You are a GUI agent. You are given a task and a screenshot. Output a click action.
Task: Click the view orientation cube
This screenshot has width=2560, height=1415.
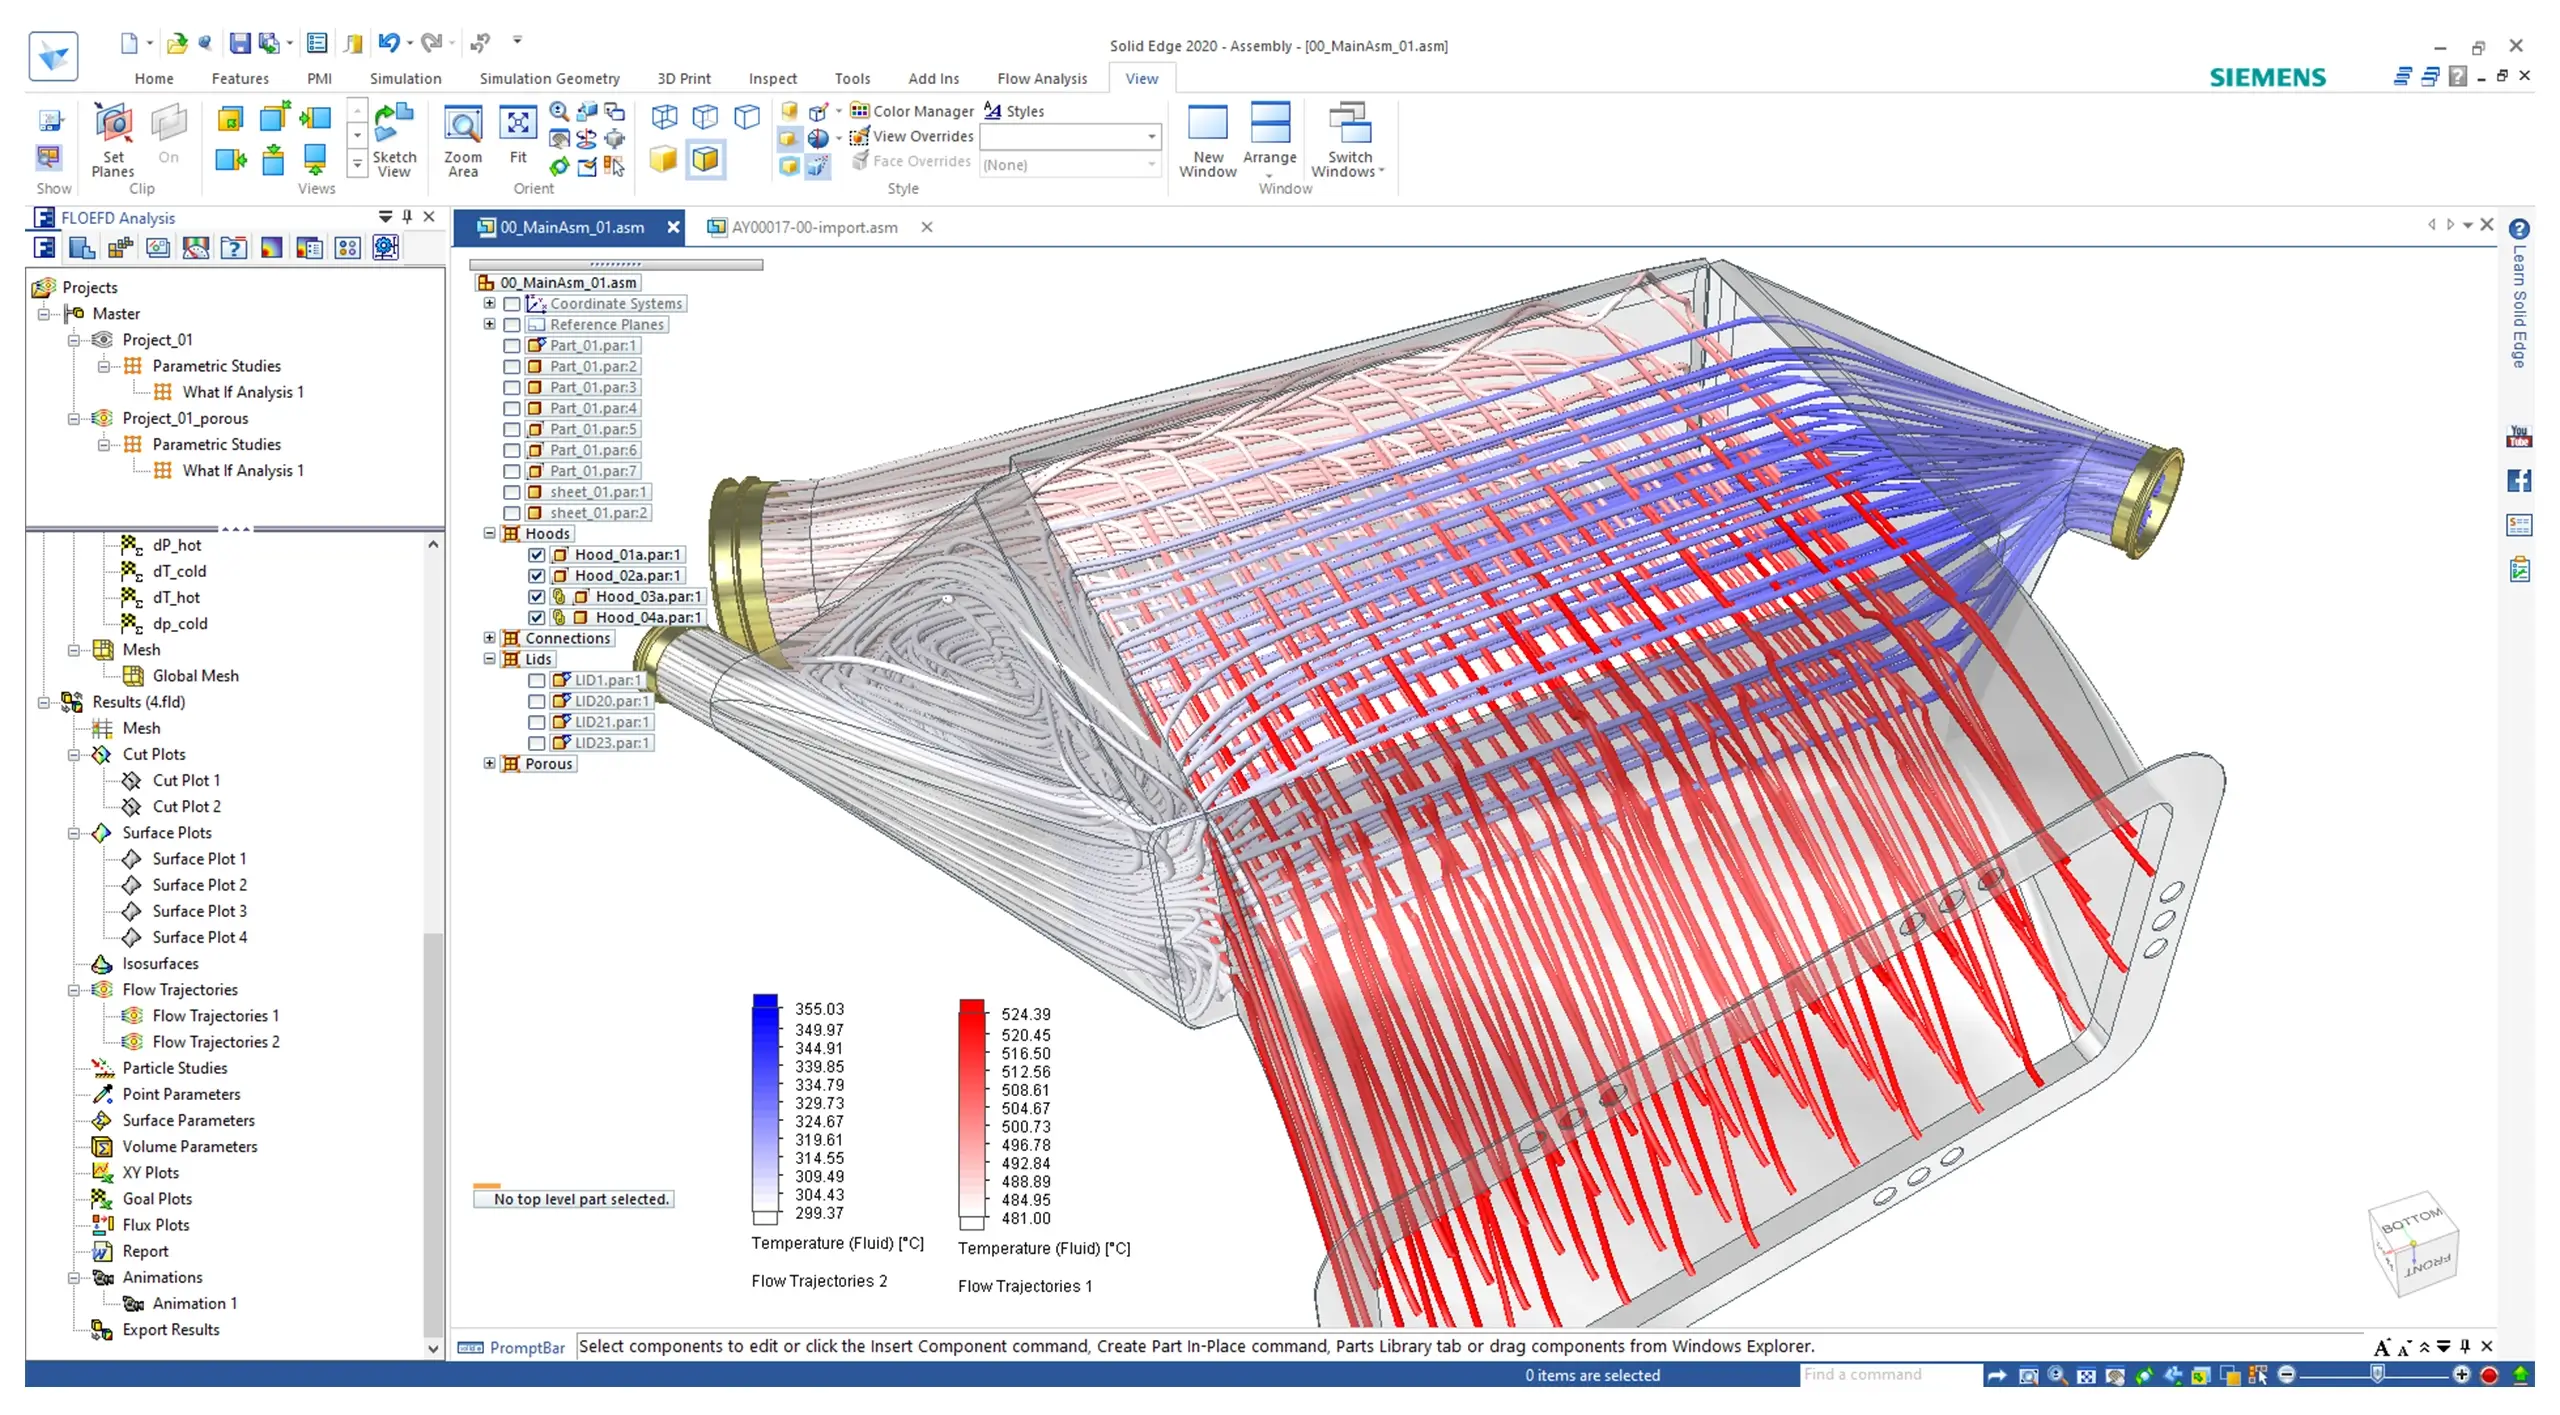point(2414,1243)
